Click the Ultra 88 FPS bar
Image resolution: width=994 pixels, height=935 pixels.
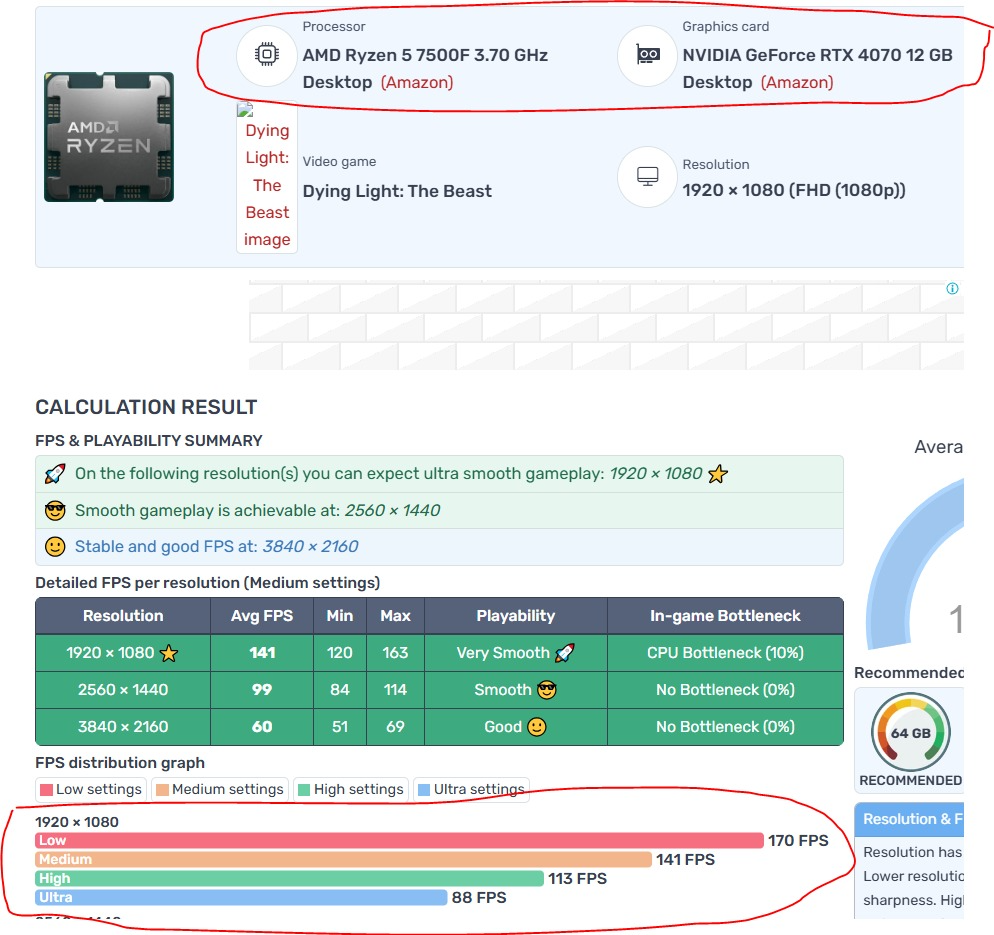pyautogui.click(x=242, y=898)
